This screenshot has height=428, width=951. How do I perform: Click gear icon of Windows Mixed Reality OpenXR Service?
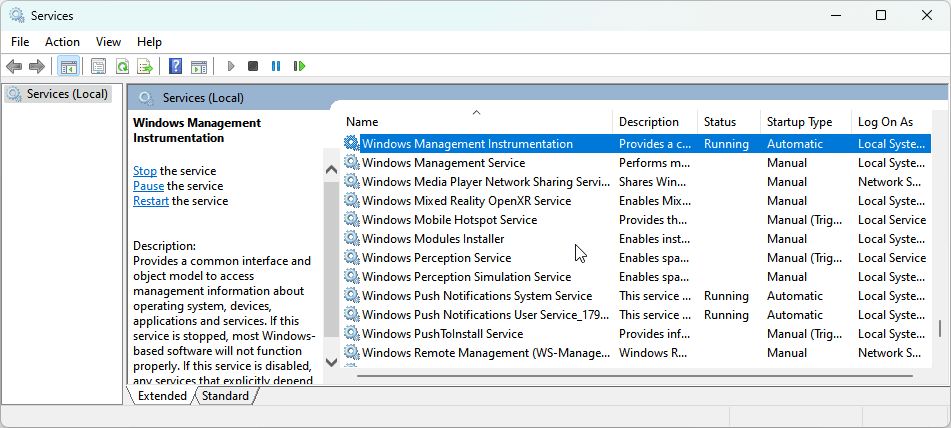coord(351,201)
